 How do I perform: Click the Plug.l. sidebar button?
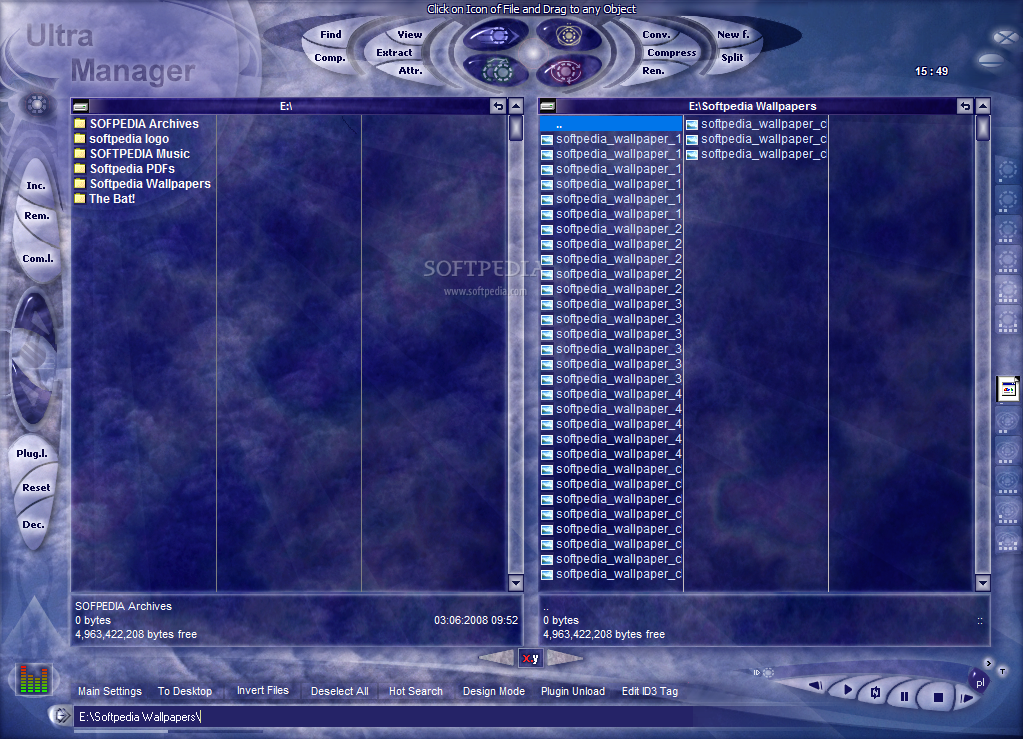[32, 453]
